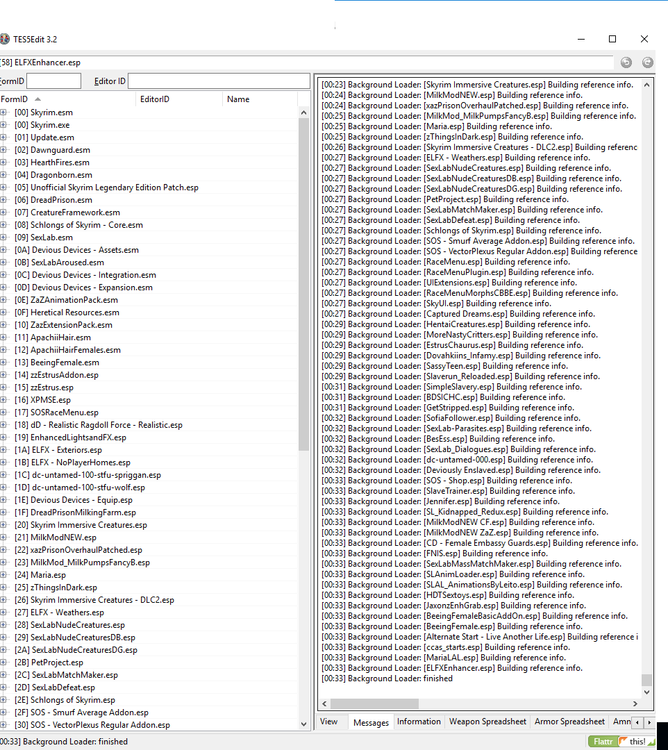Switch to the Messages tab
The width and height of the screenshot is (668, 750).
pyautogui.click(x=371, y=722)
